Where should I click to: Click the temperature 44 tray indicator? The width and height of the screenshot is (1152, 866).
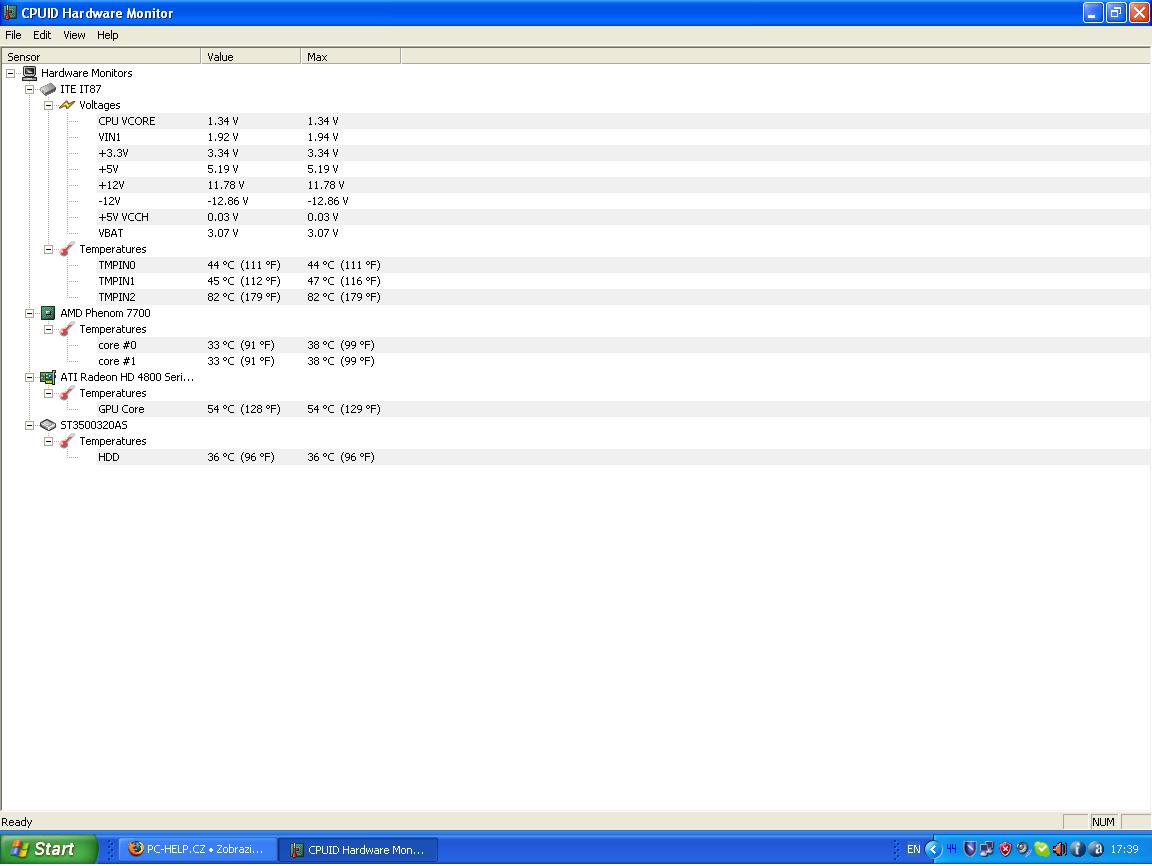[951, 849]
